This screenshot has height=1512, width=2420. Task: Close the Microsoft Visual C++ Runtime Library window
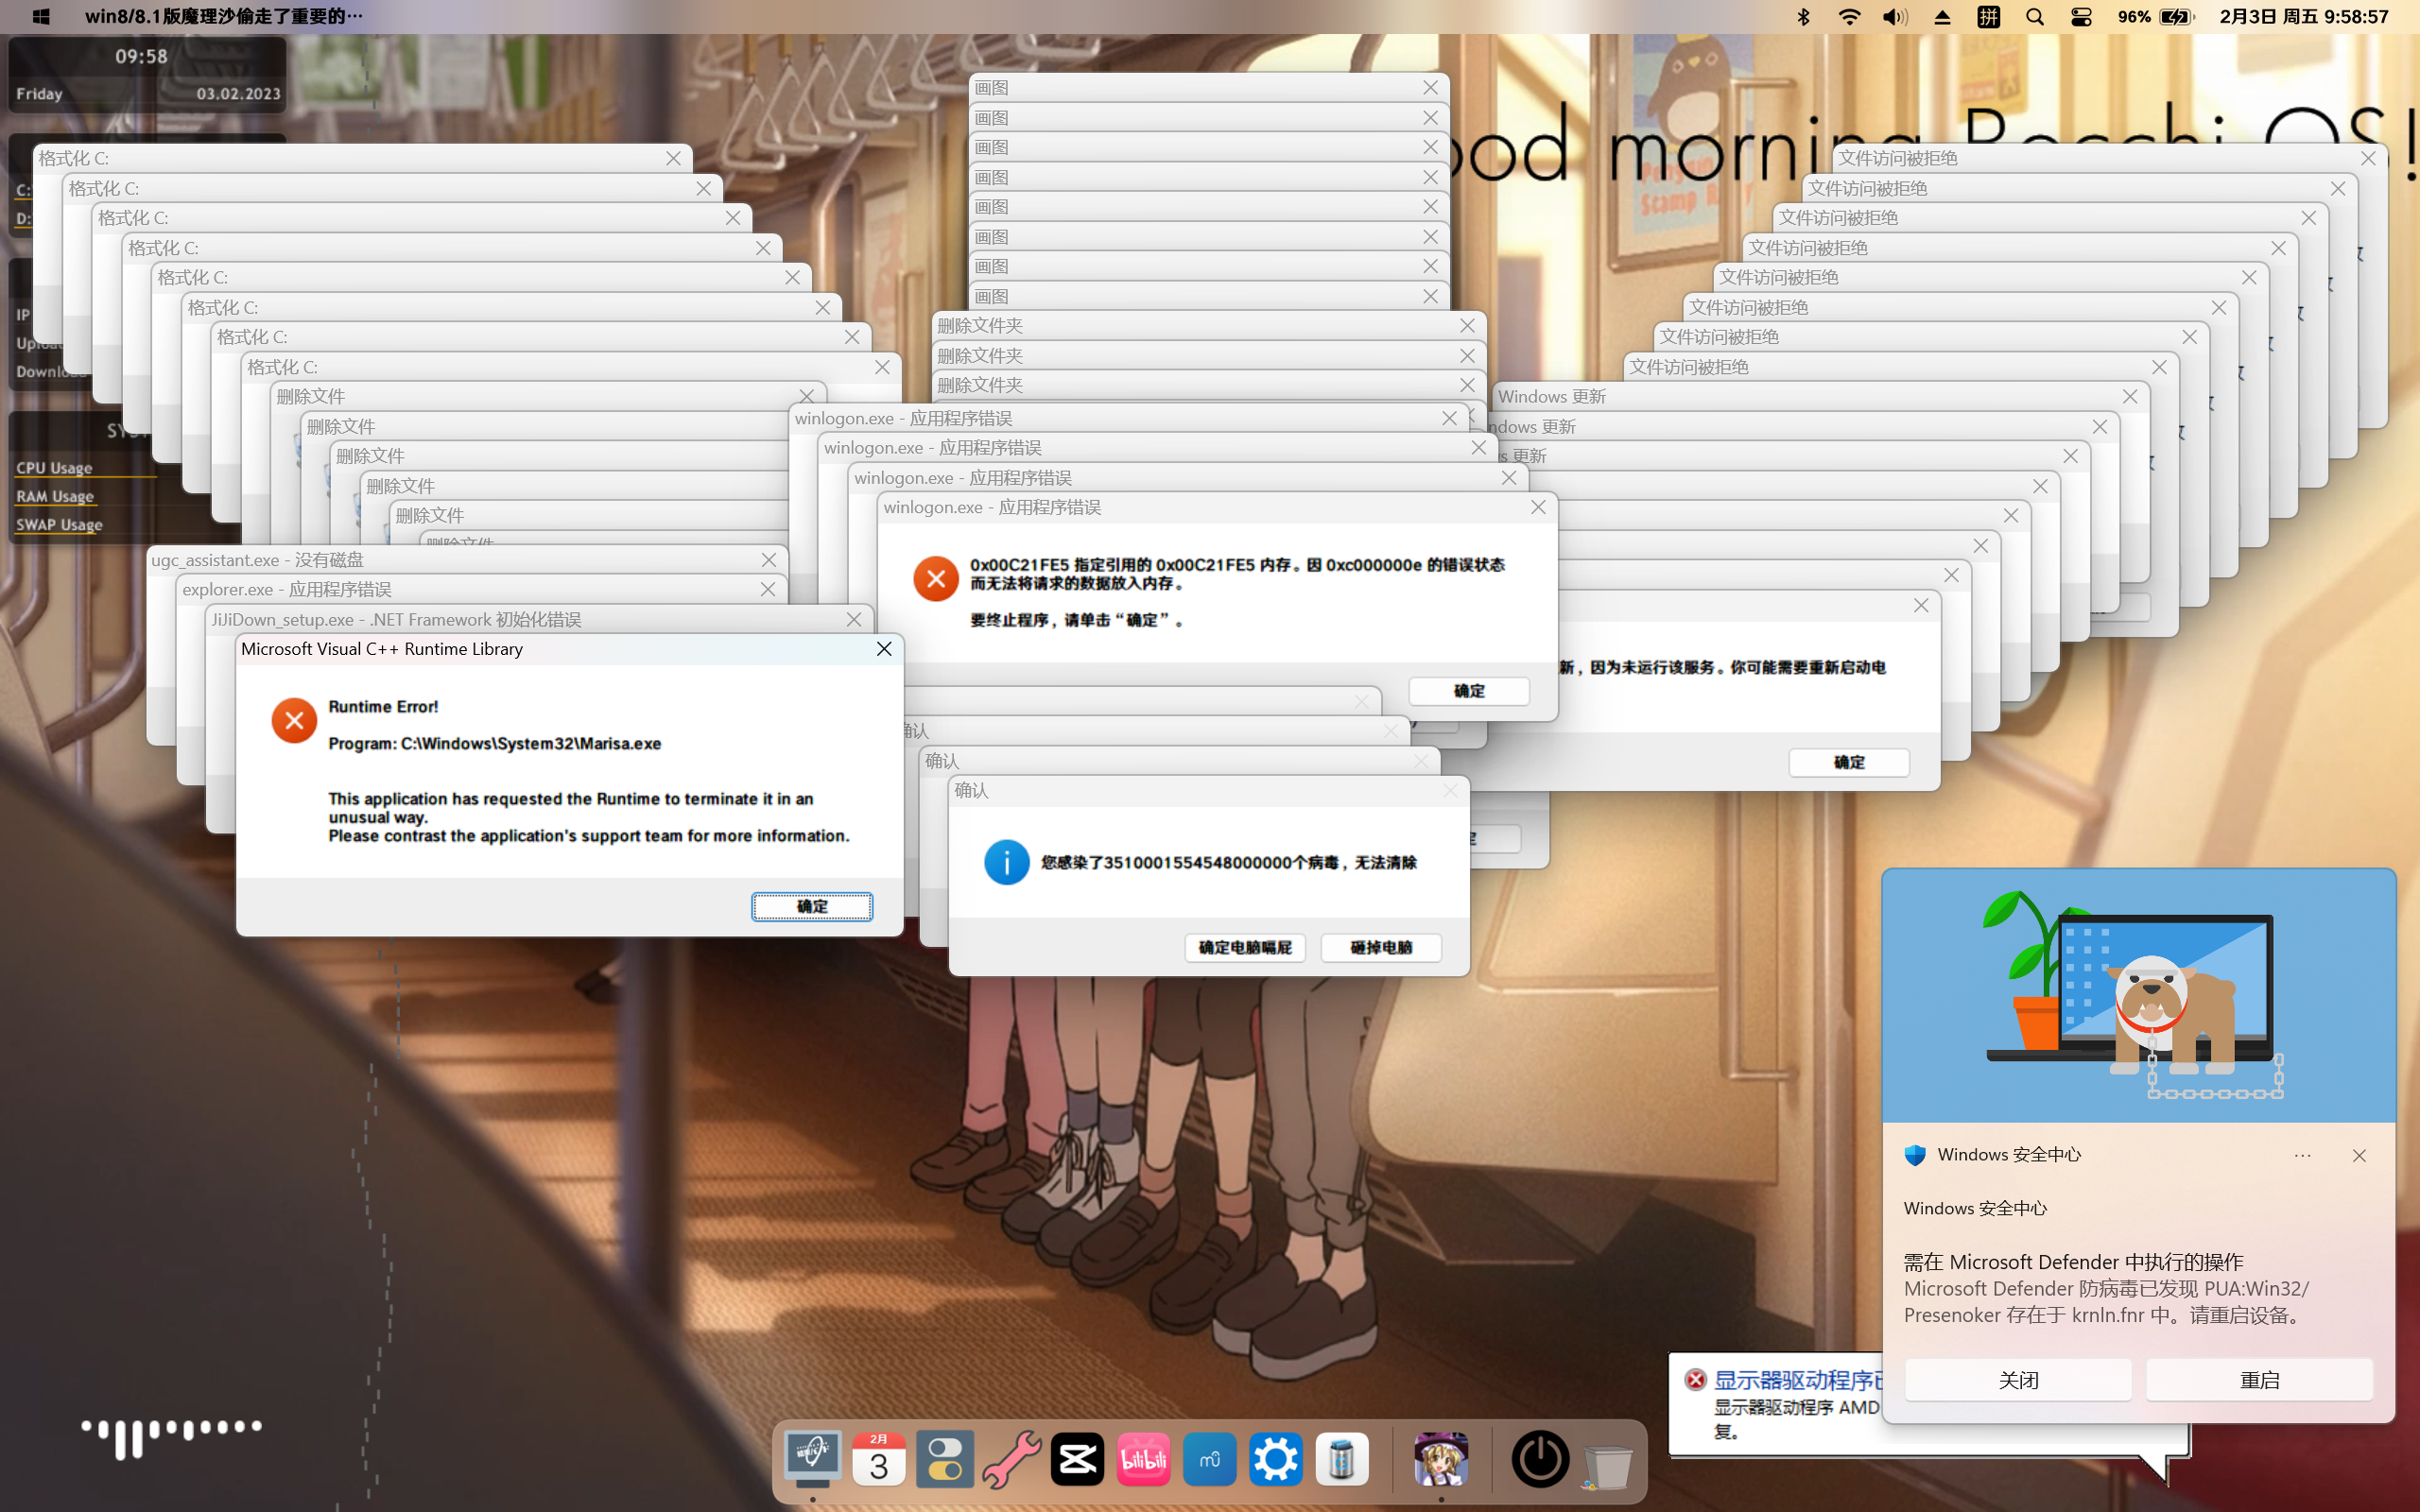coord(884,649)
